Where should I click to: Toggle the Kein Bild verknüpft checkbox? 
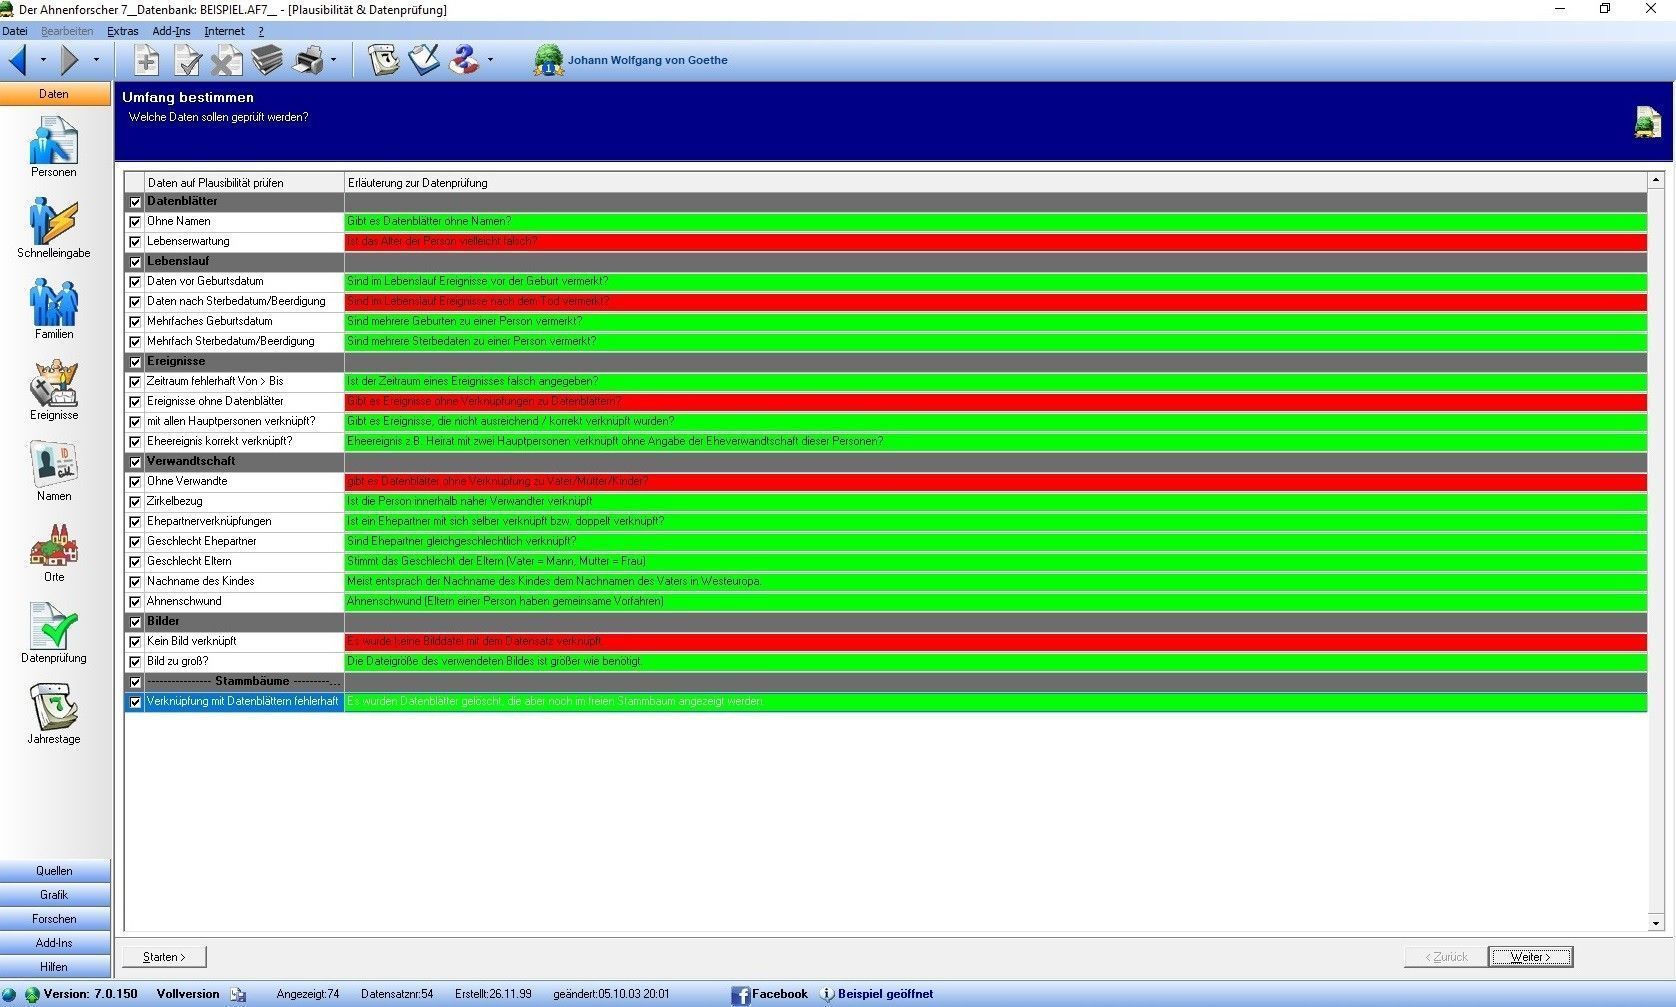[x=135, y=642]
